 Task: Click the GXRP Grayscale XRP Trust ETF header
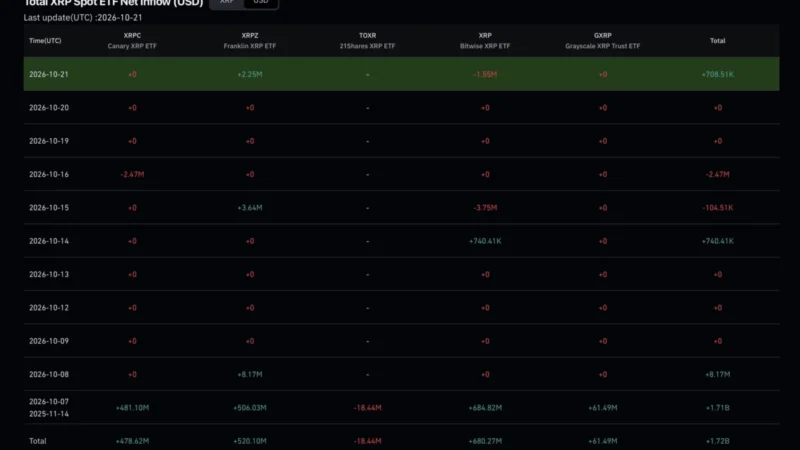(x=603, y=41)
